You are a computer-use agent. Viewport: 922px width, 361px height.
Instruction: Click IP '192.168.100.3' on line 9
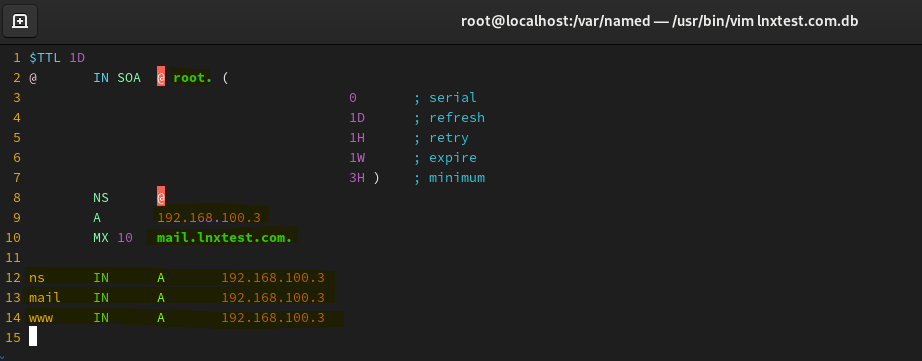tap(209, 218)
